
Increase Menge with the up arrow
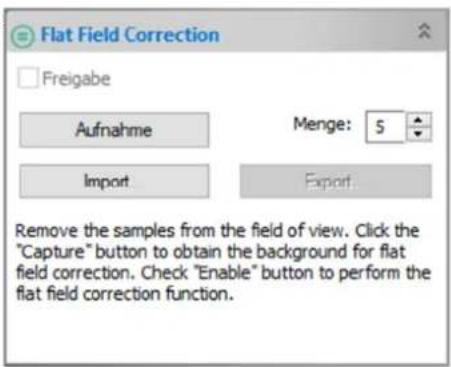coord(418,120)
